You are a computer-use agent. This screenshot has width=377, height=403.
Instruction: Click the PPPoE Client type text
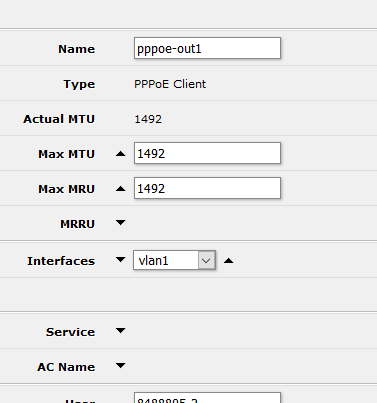coord(170,84)
